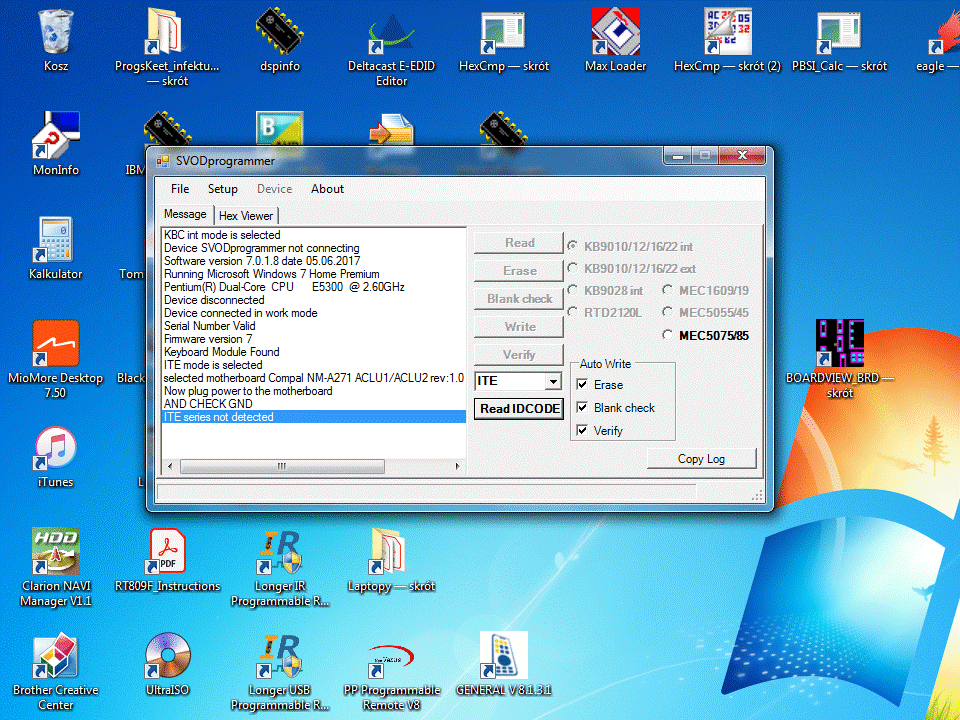Uncheck Auto Write Blank check checkbox

[x=582, y=407]
